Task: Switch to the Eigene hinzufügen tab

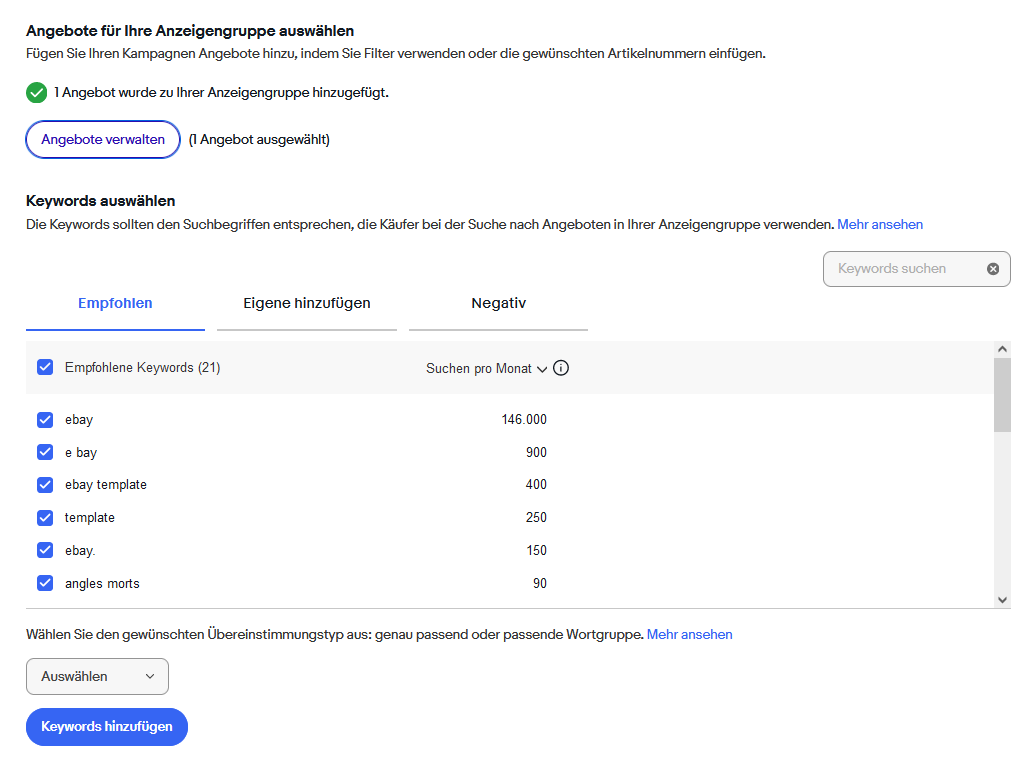Action: (x=307, y=303)
